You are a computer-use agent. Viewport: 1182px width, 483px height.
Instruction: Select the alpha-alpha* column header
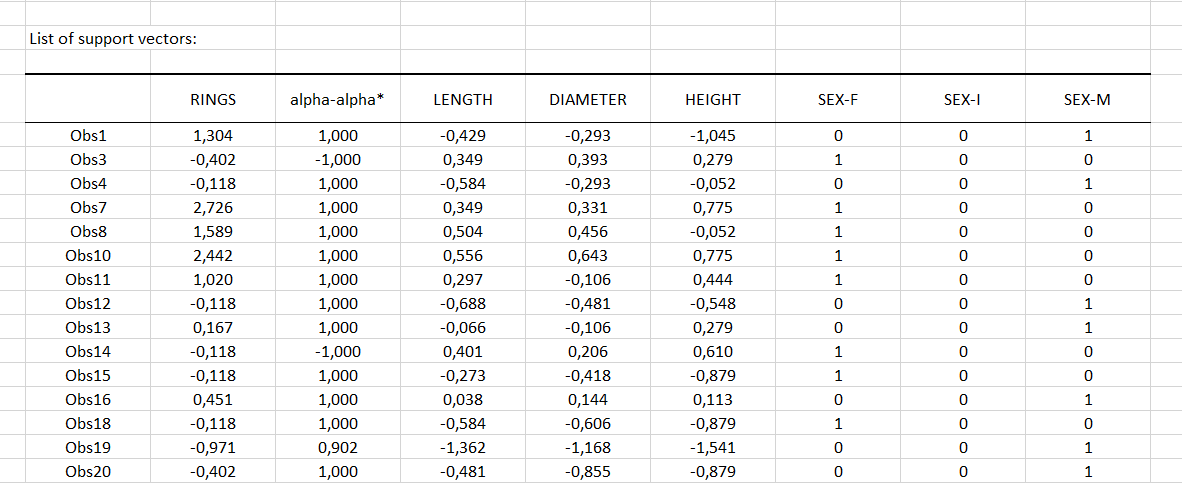(x=337, y=99)
